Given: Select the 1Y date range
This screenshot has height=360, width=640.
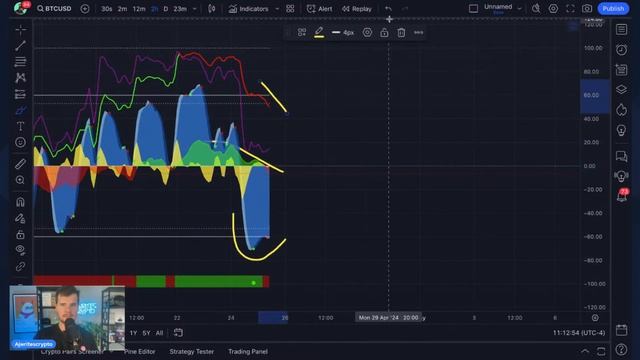Looking at the screenshot, I should point(133,333).
